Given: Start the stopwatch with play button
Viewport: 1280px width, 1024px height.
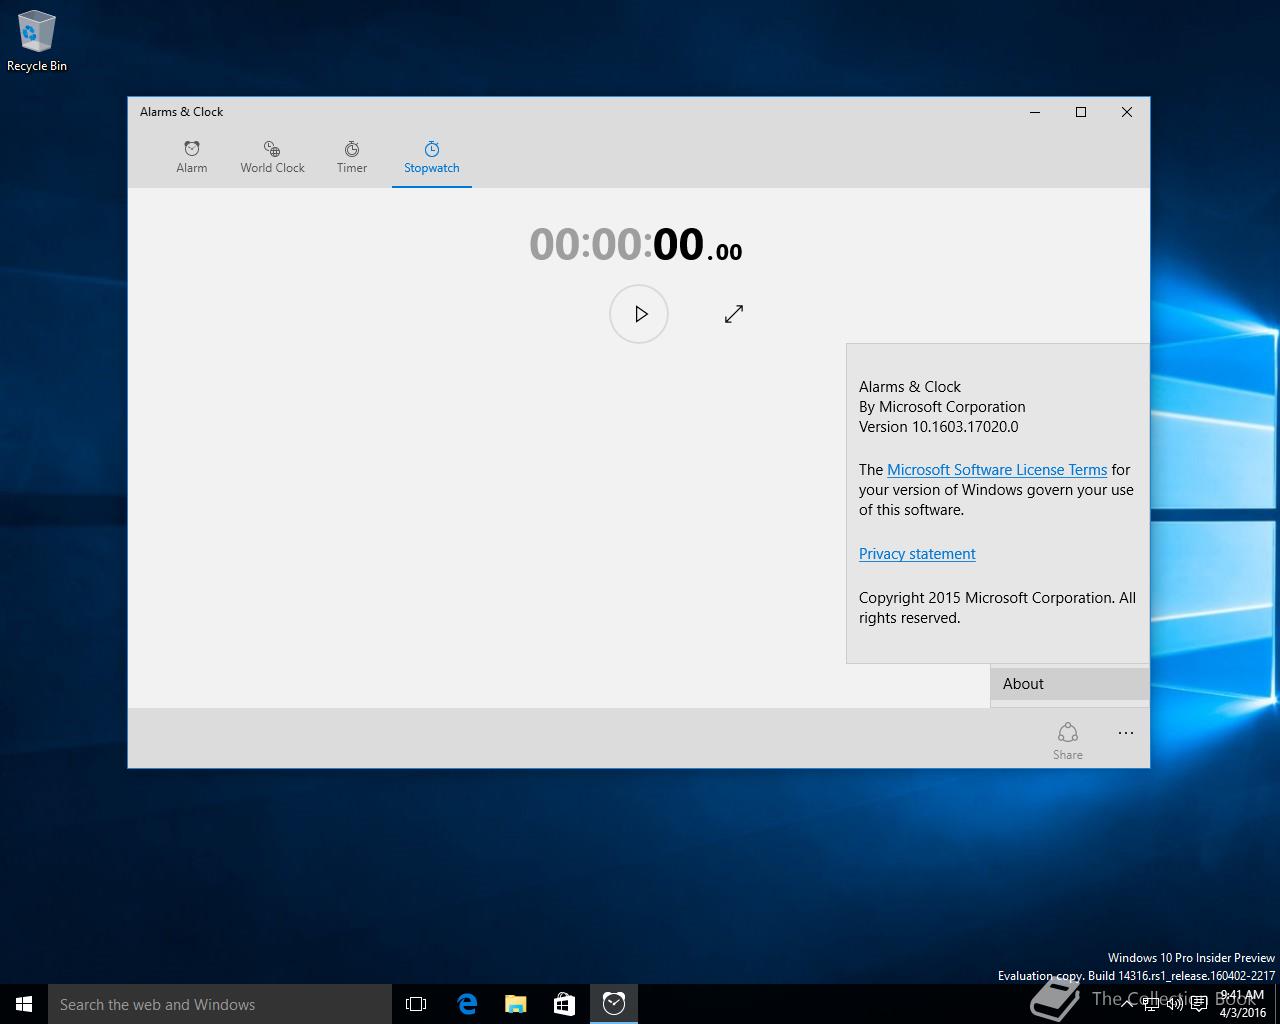Looking at the screenshot, I should (639, 314).
